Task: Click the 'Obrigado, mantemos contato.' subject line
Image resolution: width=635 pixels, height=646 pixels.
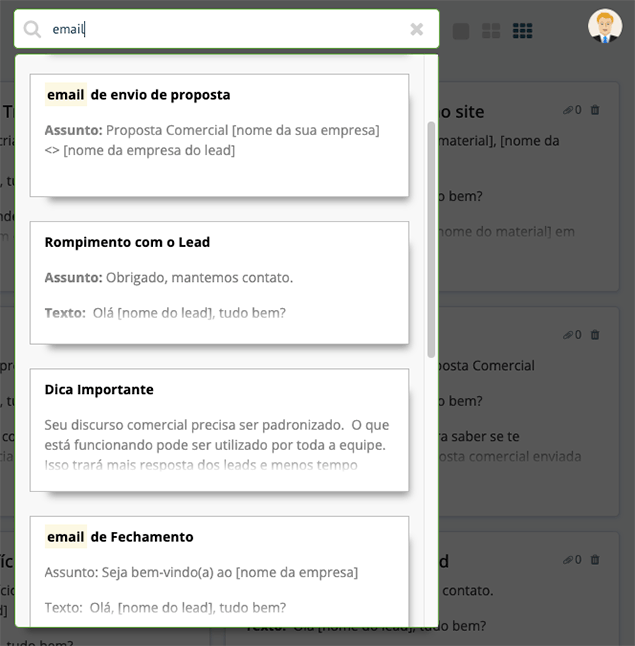Action: [199, 278]
